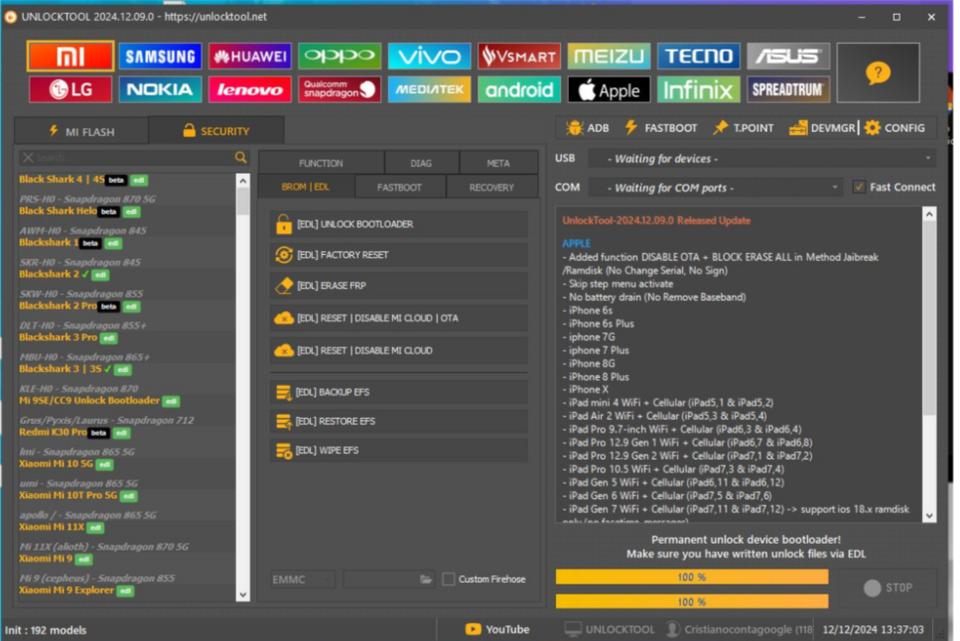Open the MediaTek brand section
The height and width of the screenshot is (641, 960).
pos(429,89)
